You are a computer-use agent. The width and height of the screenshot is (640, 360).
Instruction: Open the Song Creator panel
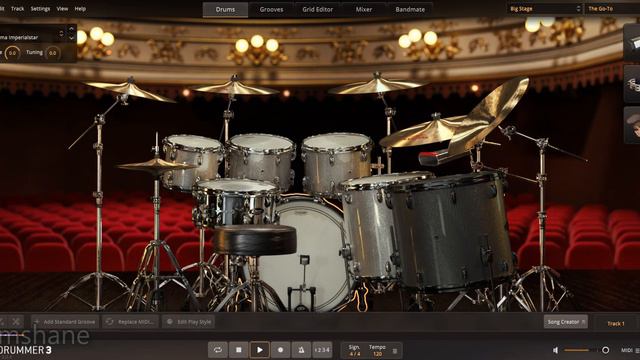tap(566, 322)
